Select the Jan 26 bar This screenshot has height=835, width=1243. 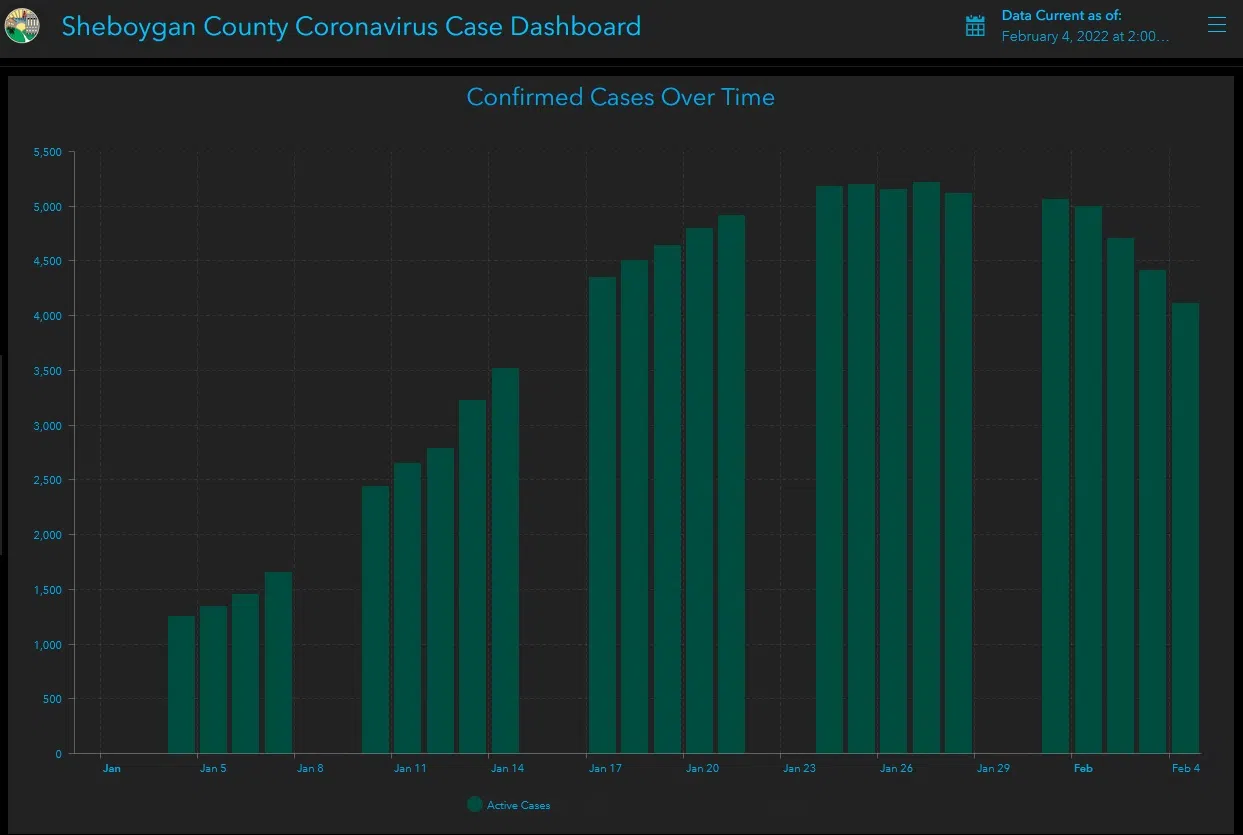(x=893, y=471)
